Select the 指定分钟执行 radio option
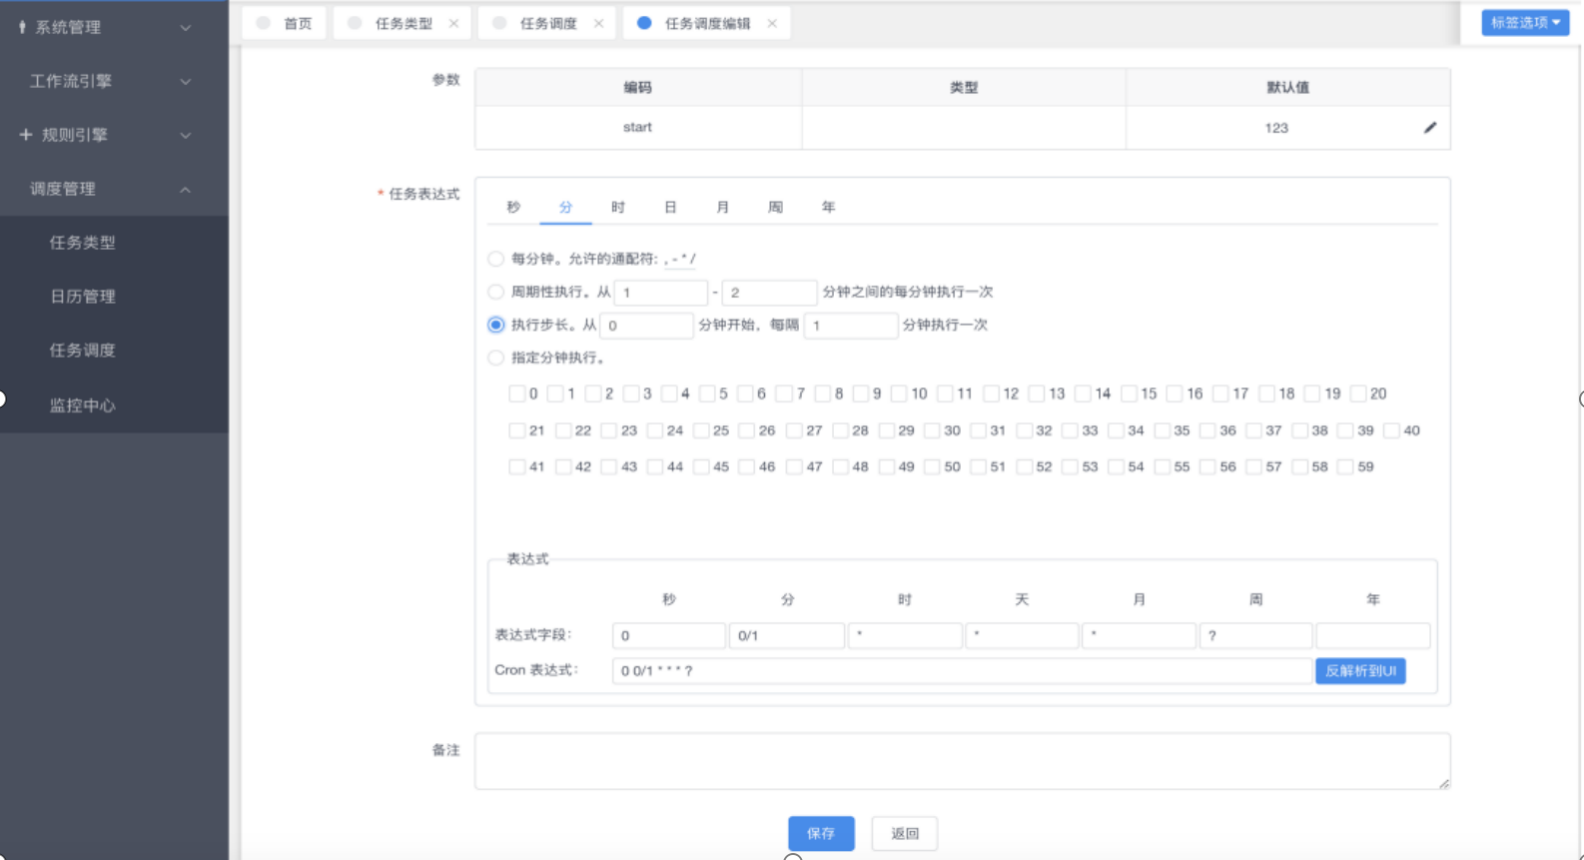Viewport: 1584px width, 860px height. (496, 358)
